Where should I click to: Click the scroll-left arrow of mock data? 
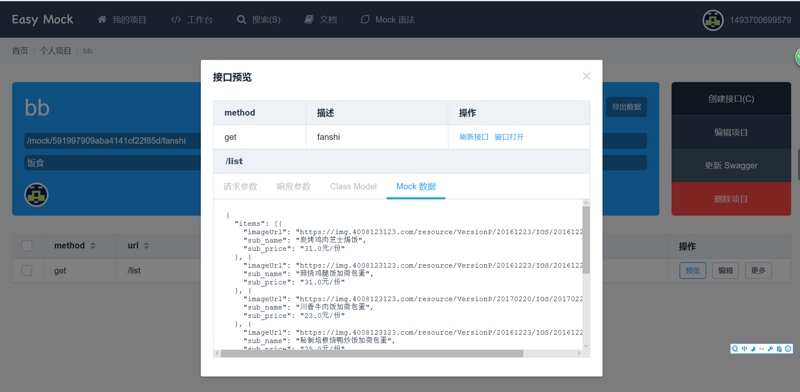(x=217, y=353)
